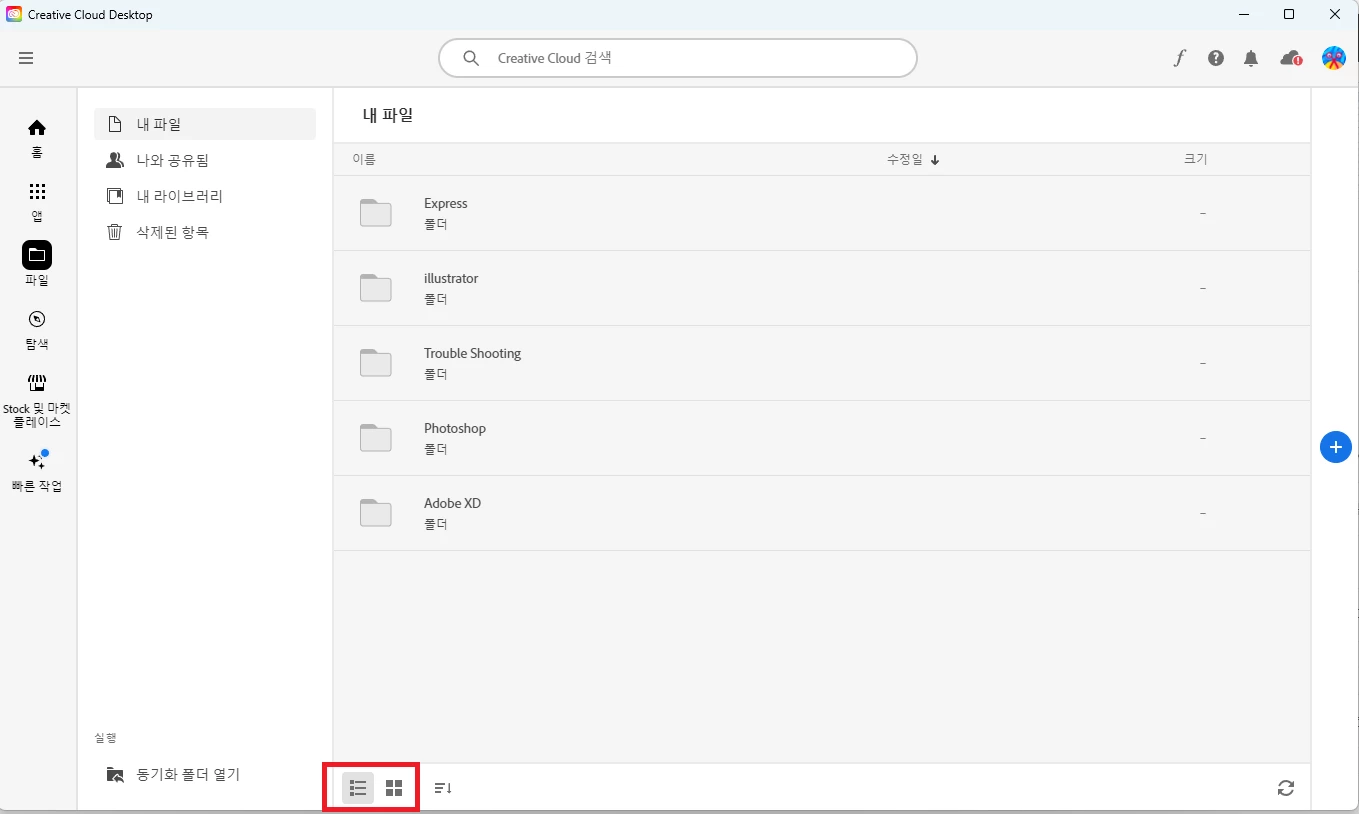Select the Photoshop folder name
Viewport: 1359px width, 814px height.
pos(455,428)
